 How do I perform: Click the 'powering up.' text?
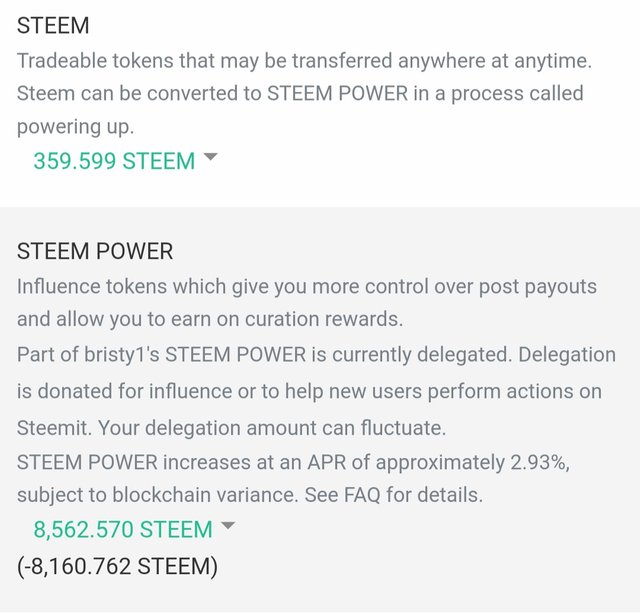tap(76, 127)
